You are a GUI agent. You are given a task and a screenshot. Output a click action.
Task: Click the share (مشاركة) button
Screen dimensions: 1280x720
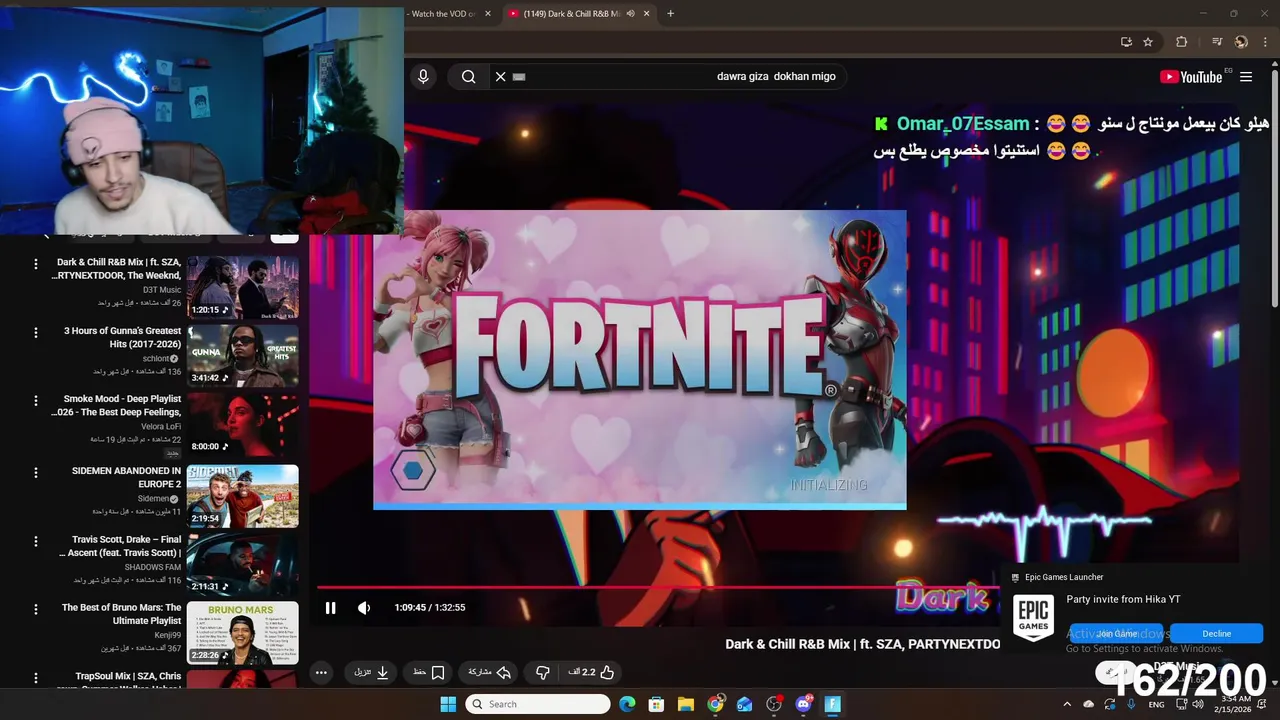pyautogui.click(x=490, y=673)
